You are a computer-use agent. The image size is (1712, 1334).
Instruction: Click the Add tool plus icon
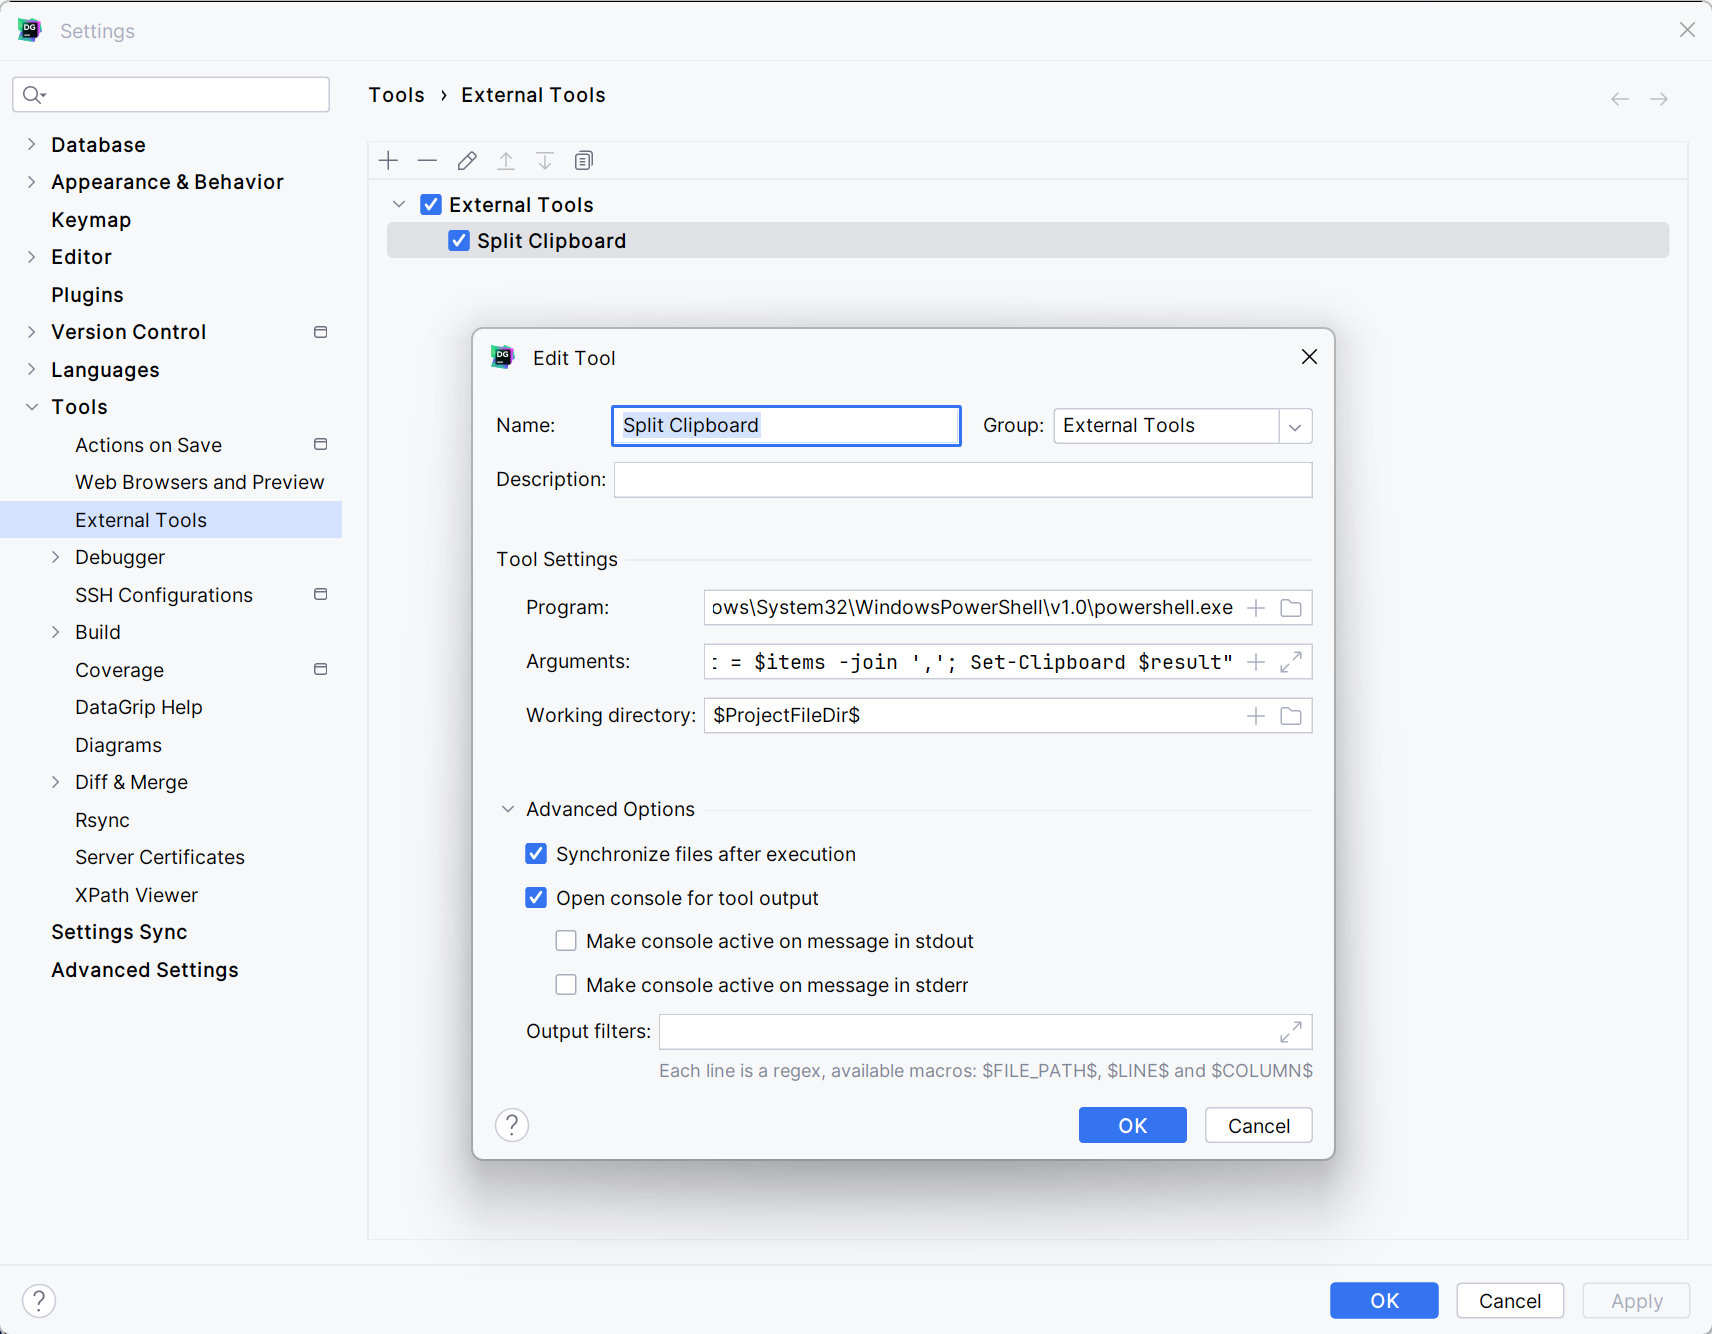(389, 161)
